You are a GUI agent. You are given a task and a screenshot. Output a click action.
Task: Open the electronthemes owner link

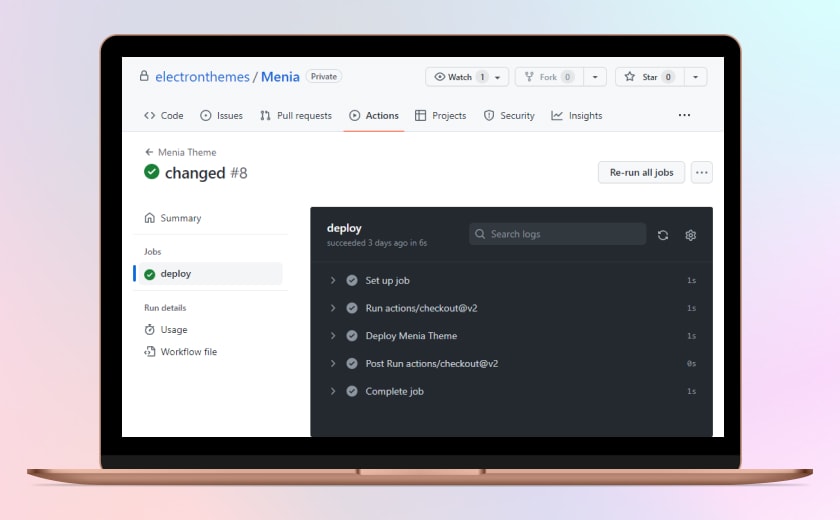click(x=202, y=77)
